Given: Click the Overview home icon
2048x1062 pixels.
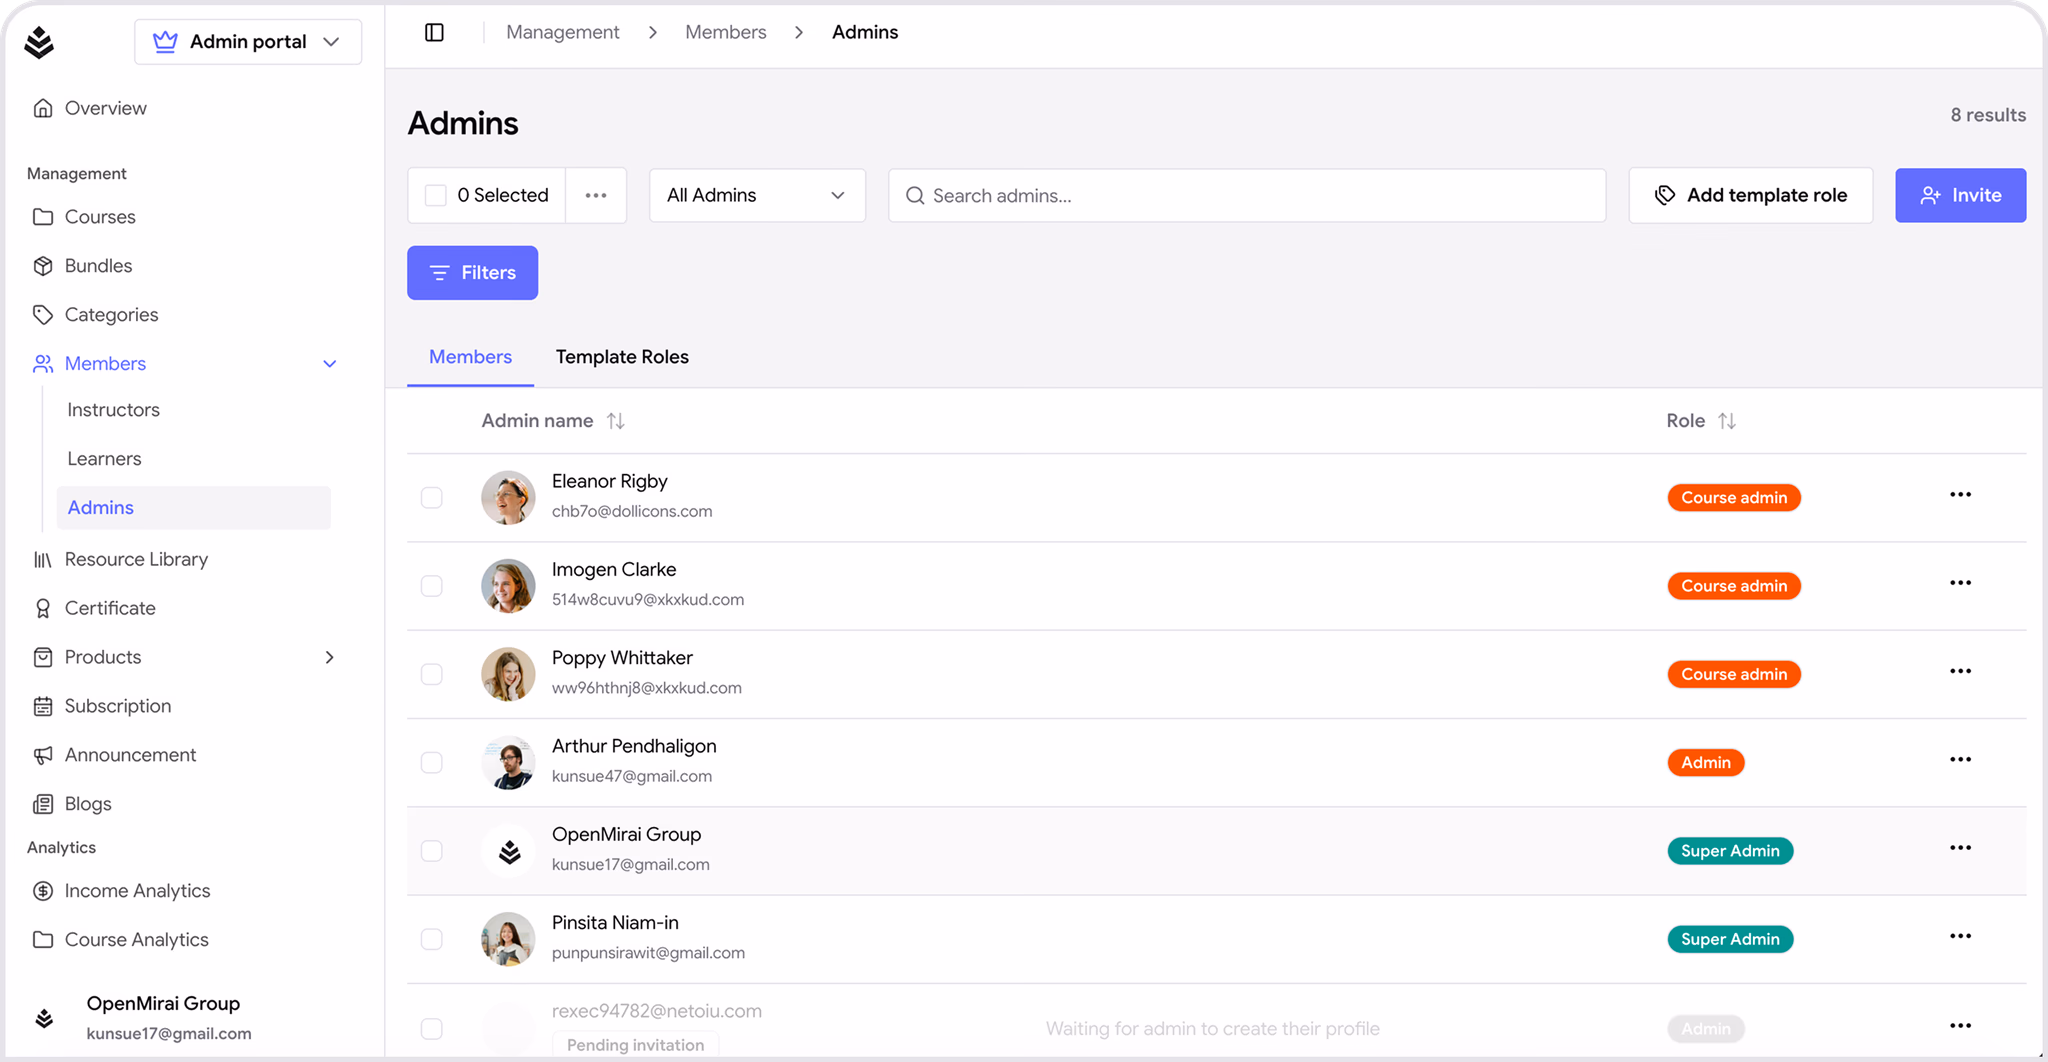Looking at the screenshot, I should pos(42,108).
